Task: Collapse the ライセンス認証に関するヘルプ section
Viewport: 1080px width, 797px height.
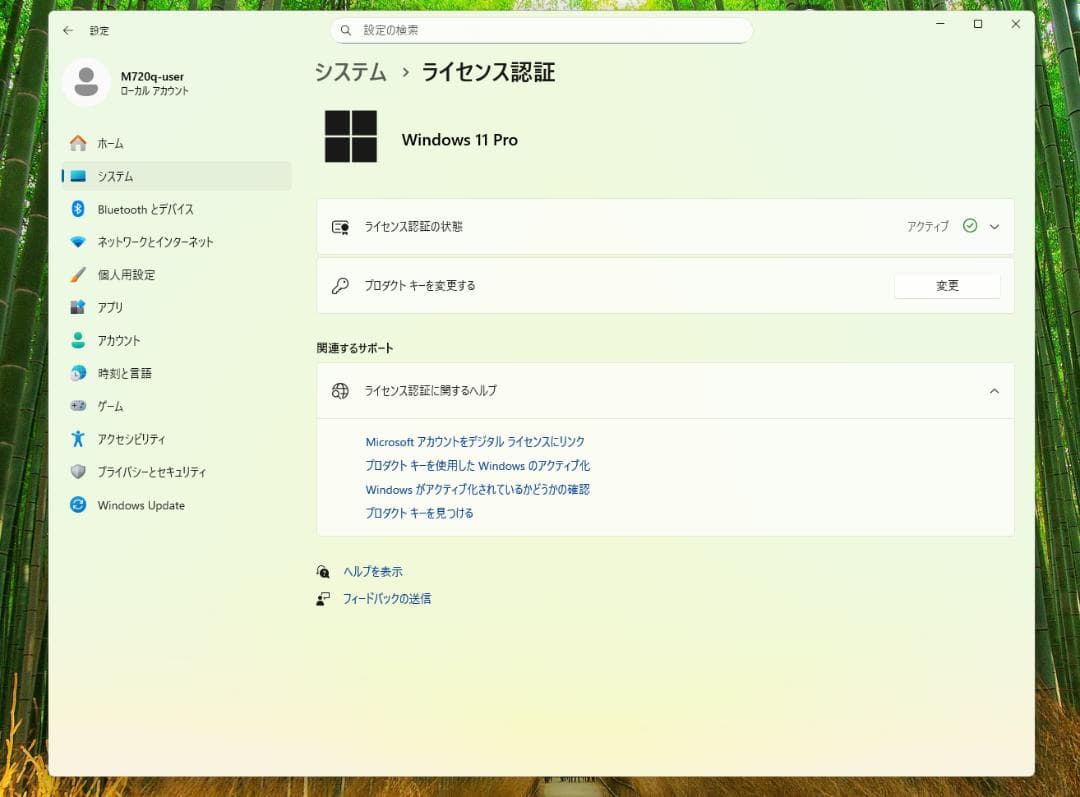Action: [994, 391]
